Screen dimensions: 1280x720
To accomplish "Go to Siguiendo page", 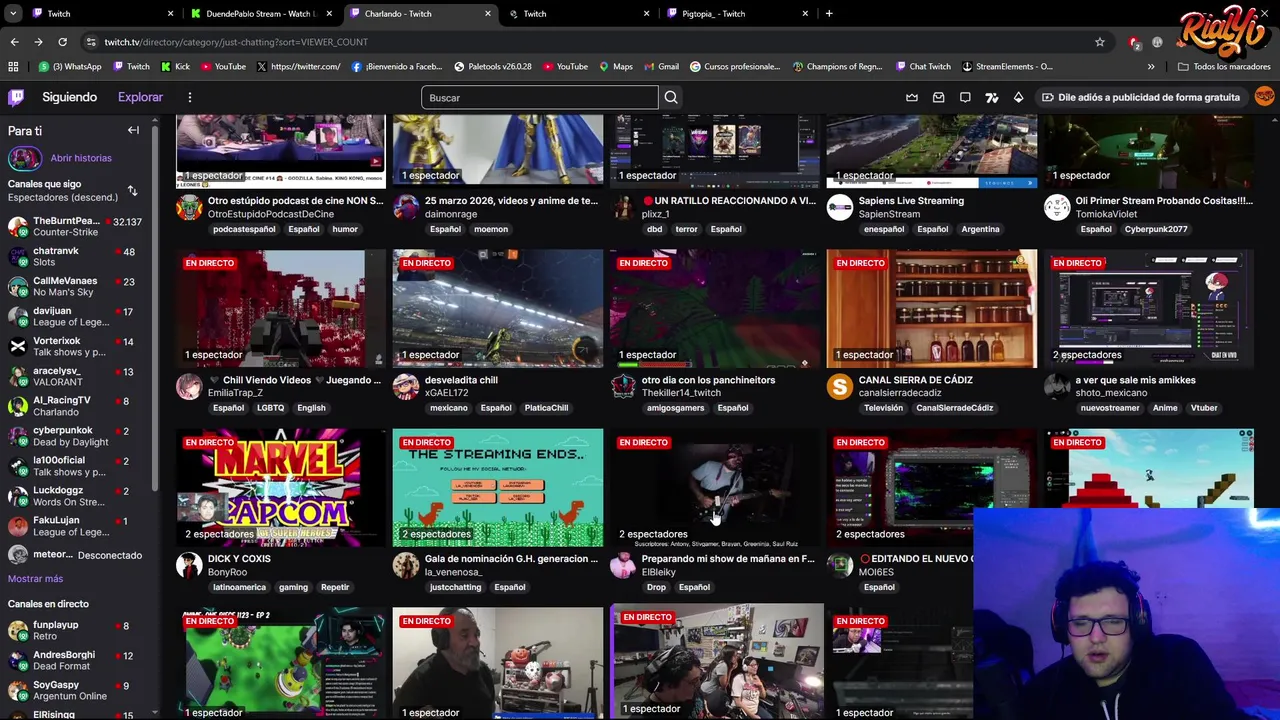I will 69,97.
